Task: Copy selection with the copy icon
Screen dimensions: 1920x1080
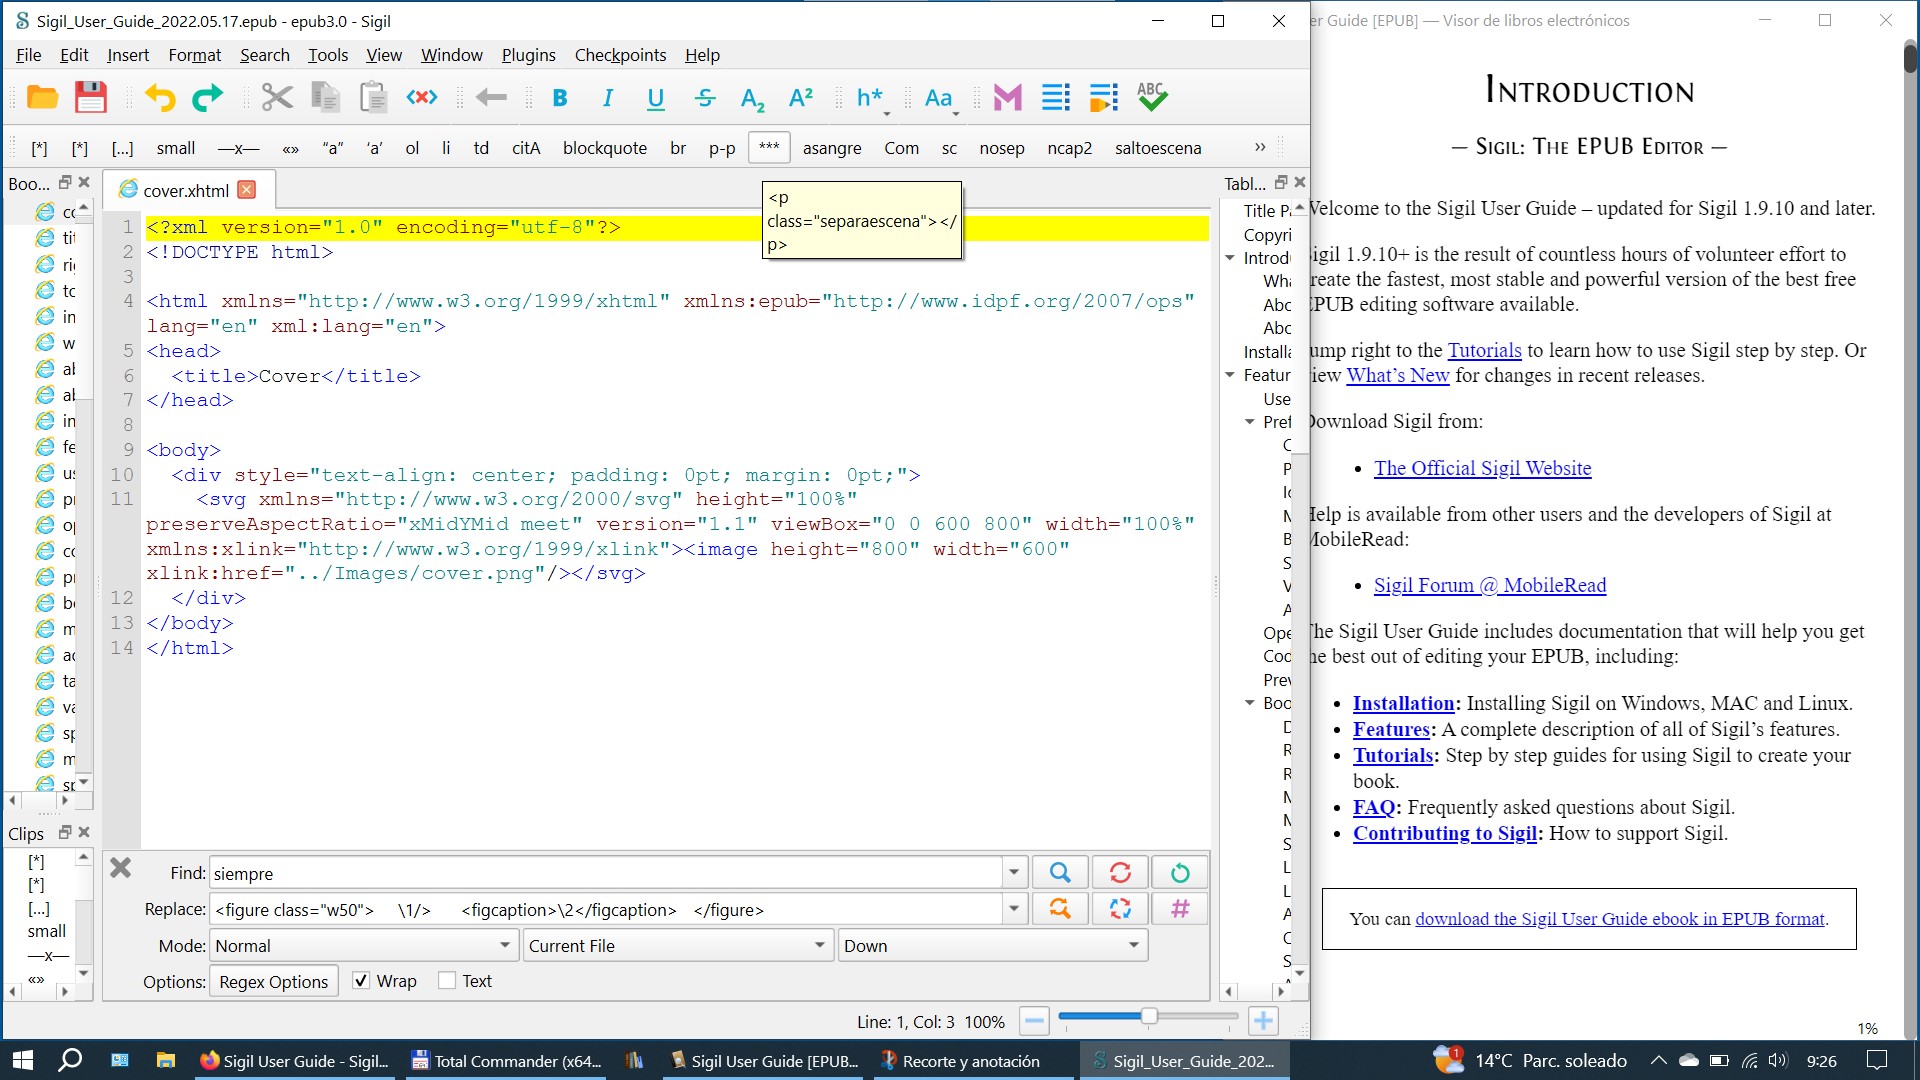Action: (x=325, y=97)
